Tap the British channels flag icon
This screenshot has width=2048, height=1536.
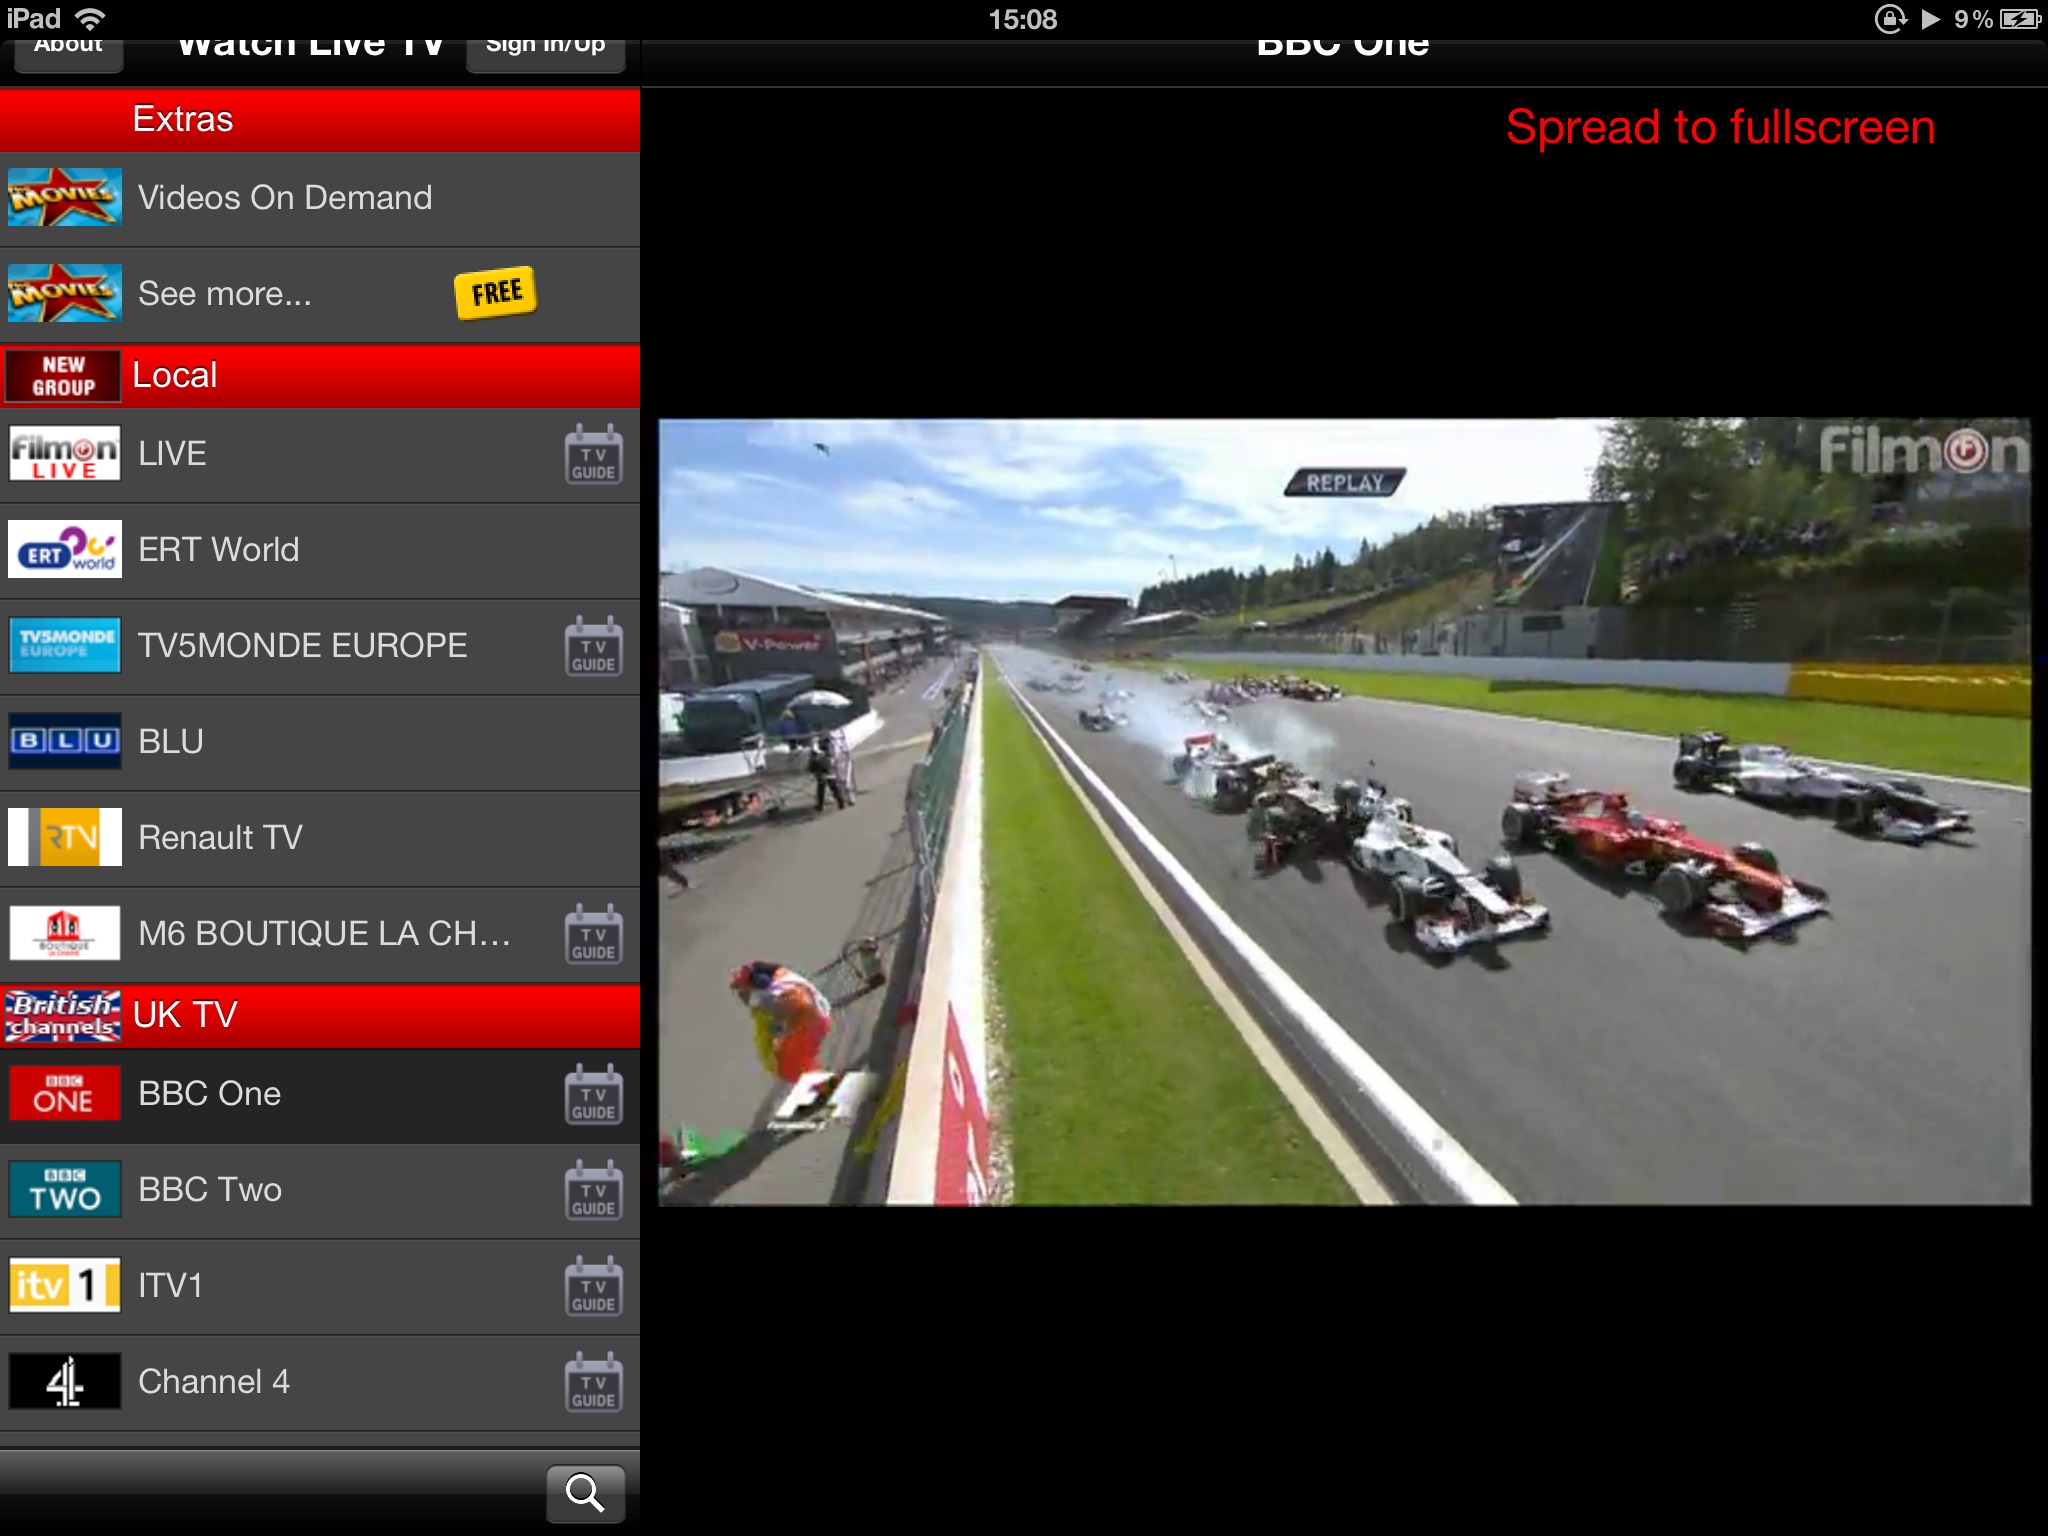coord(63,1016)
